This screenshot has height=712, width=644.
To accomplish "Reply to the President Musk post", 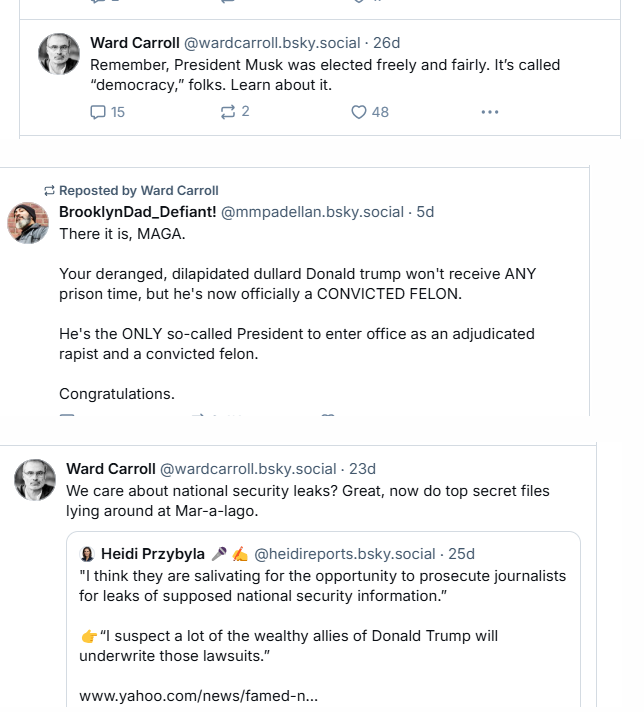I will coord(98,112).
